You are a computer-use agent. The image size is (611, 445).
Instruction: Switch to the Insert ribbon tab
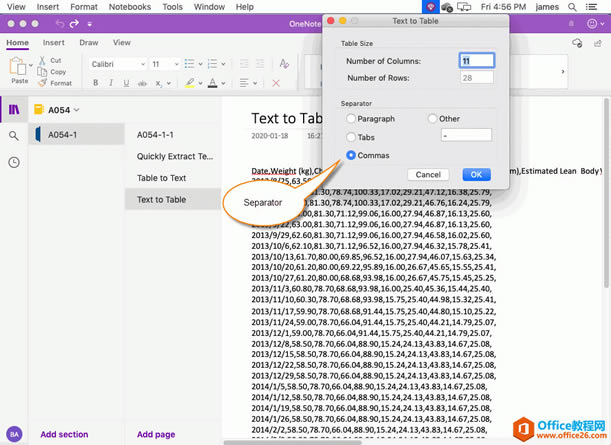click(x=53, y=43)
